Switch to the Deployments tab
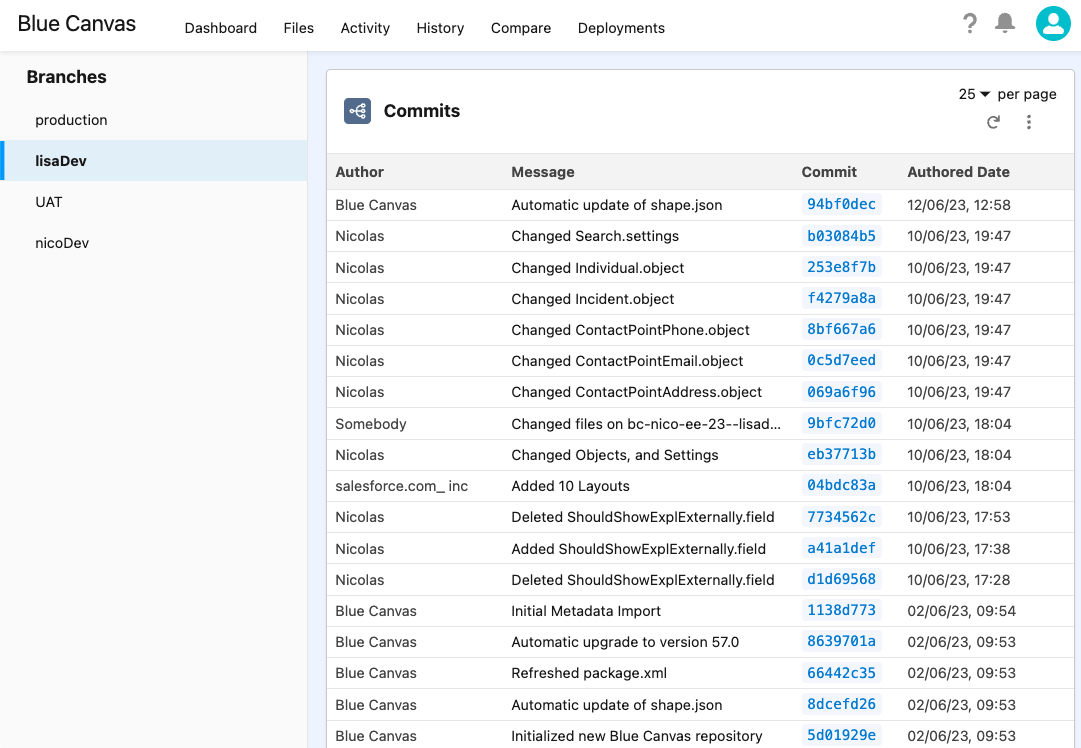 click(620, 28)
